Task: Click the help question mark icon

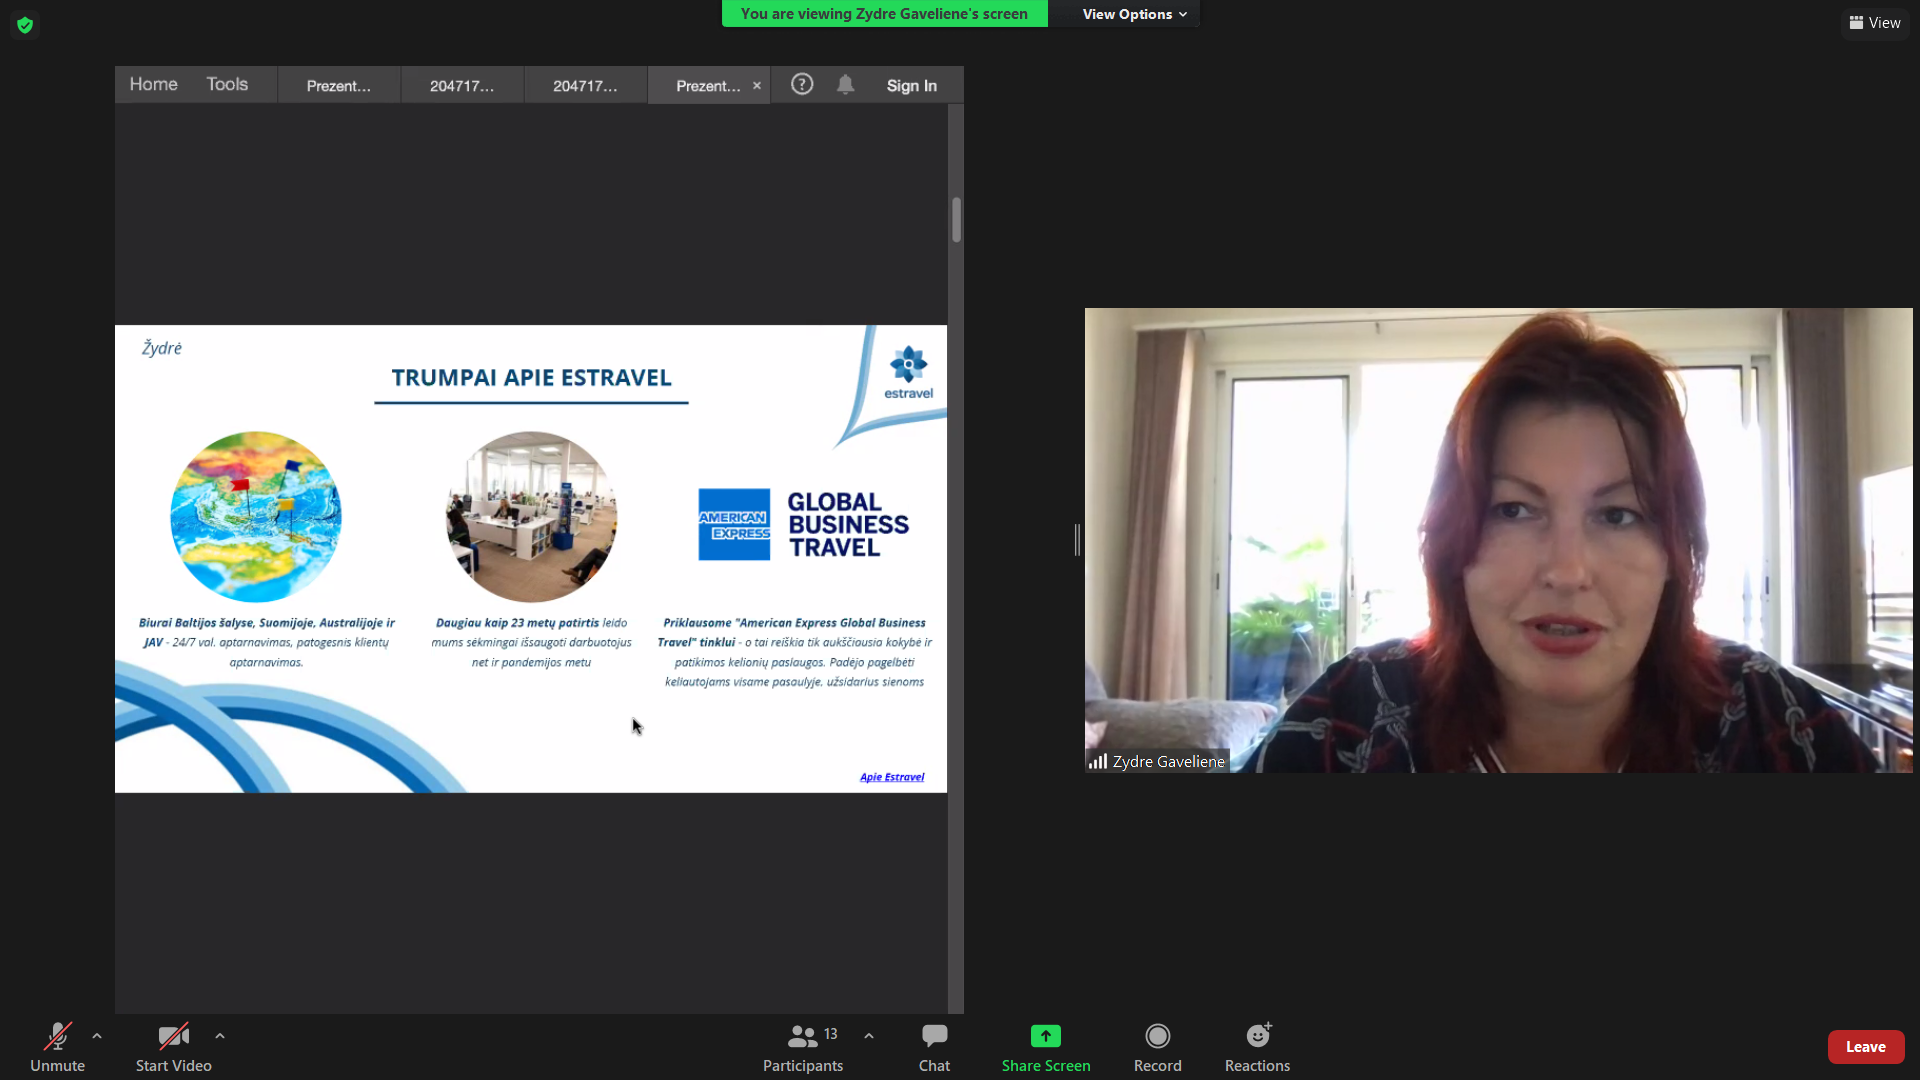Action: pyautogui.click(x=802, y=85)
